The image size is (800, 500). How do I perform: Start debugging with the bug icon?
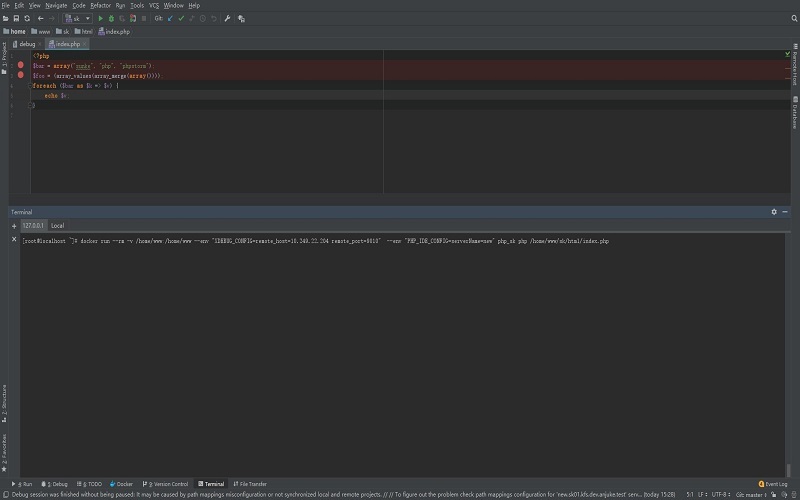(x=111, y=18)
